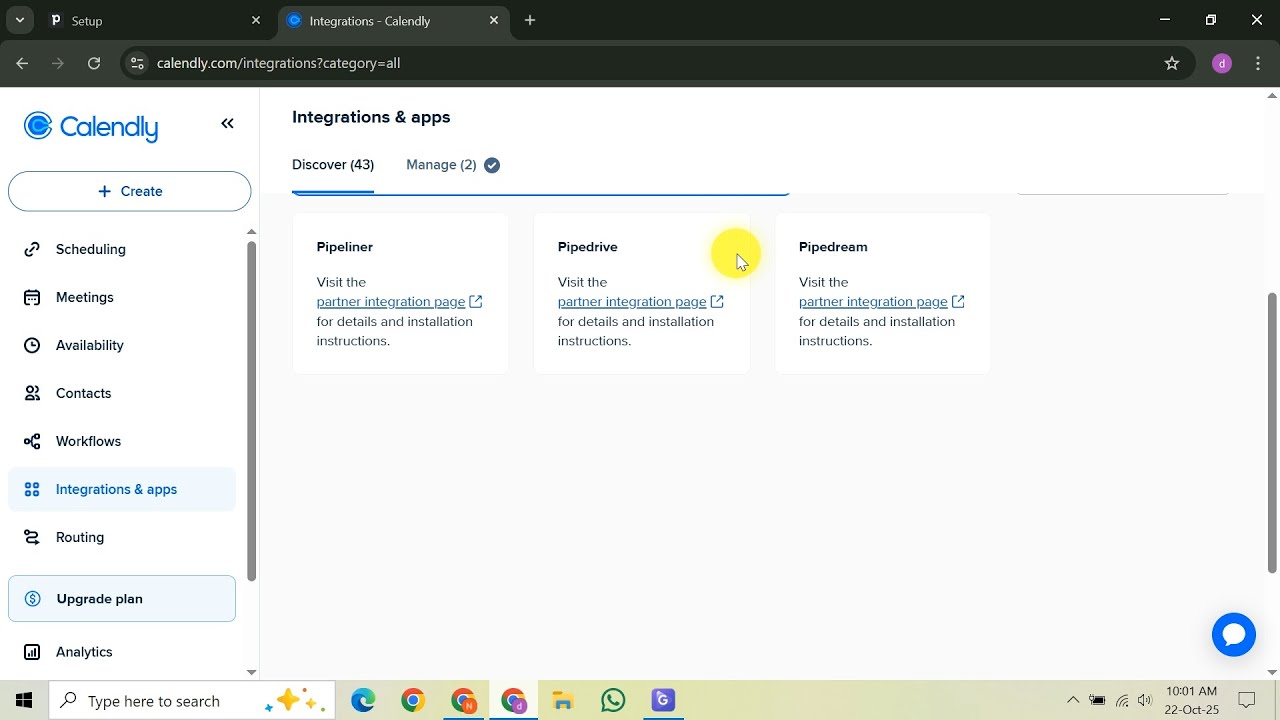View site information icon in address bar

137,63
